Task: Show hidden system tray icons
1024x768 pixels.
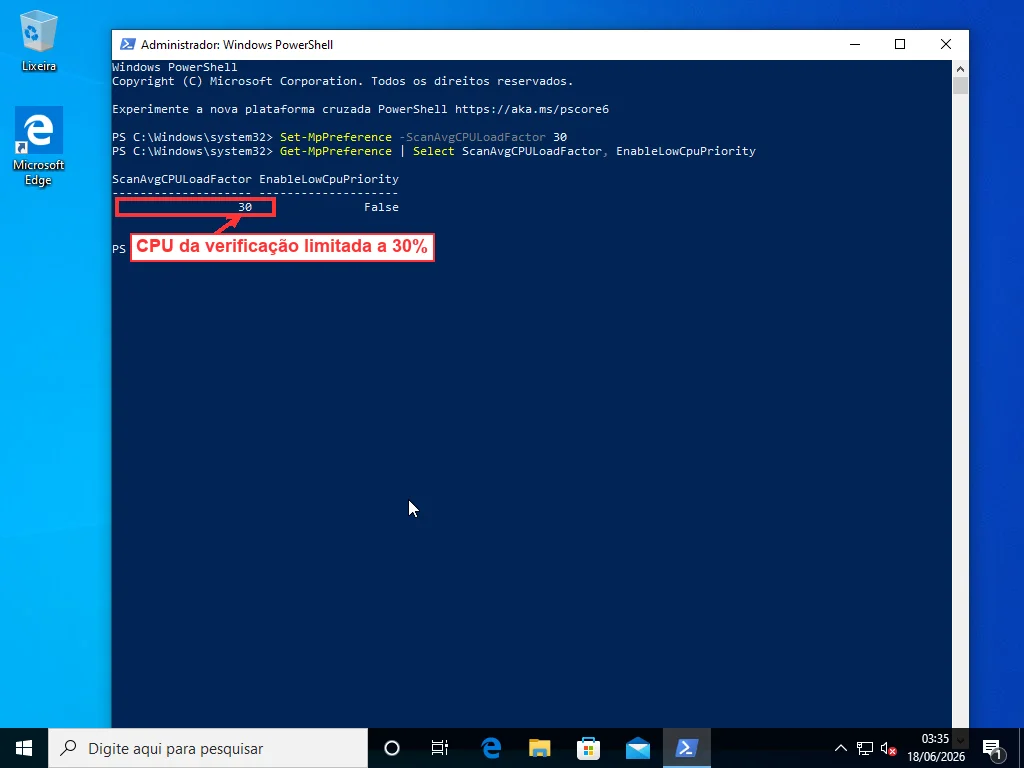Action: pyautogui.click(x=840, y=748)
